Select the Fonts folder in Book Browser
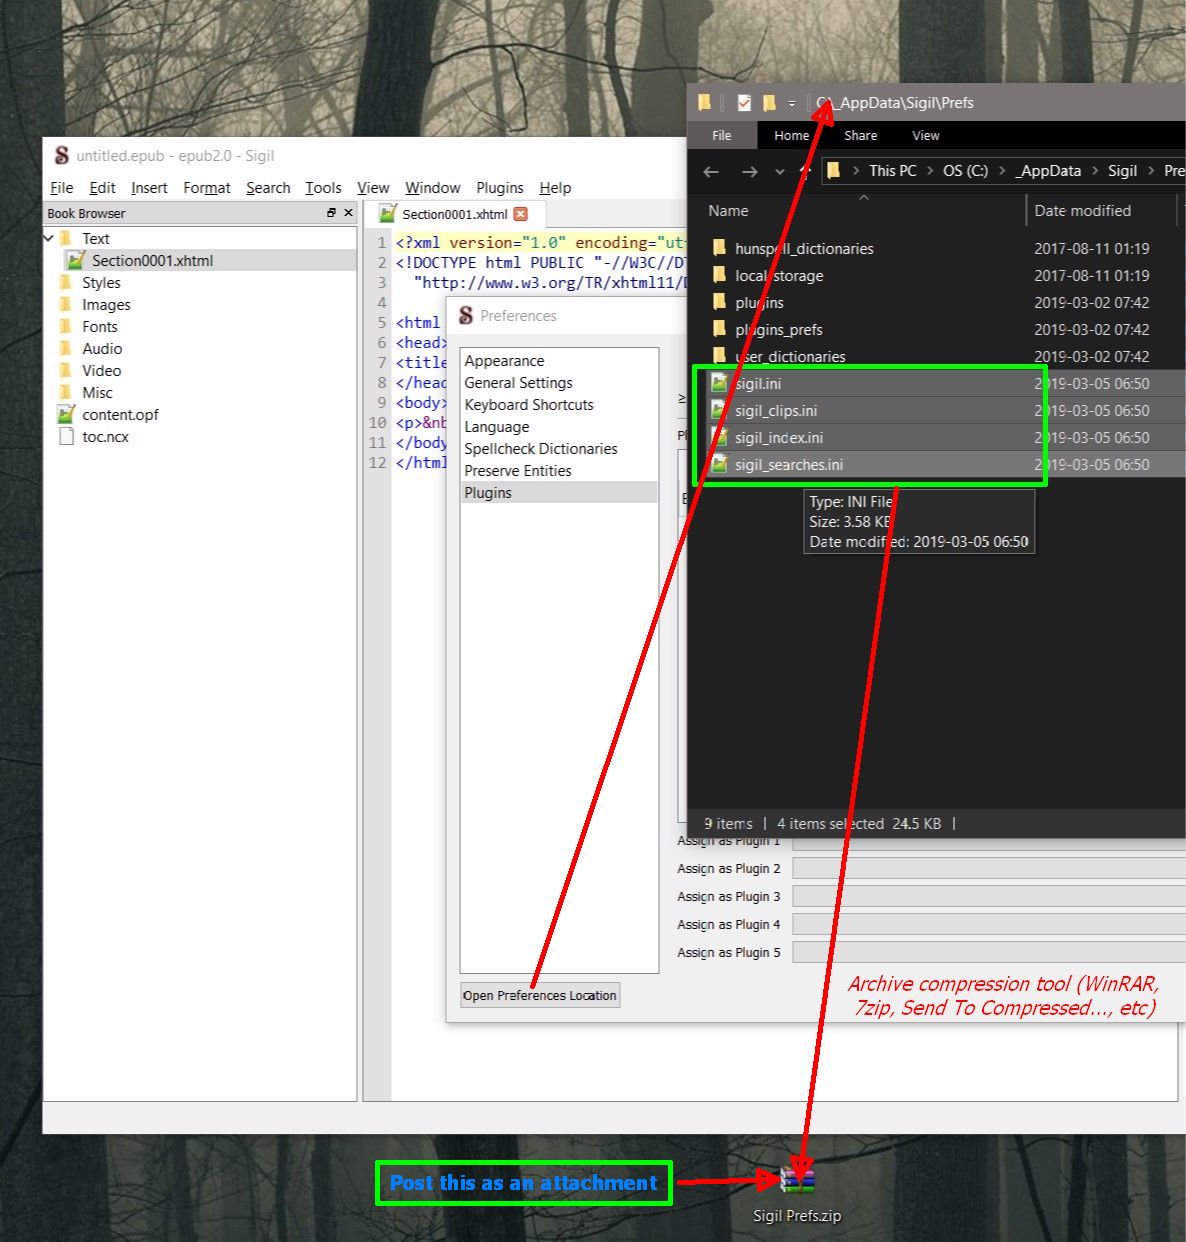Screen dimensions: 1186x1242 (x=99, y=326)
